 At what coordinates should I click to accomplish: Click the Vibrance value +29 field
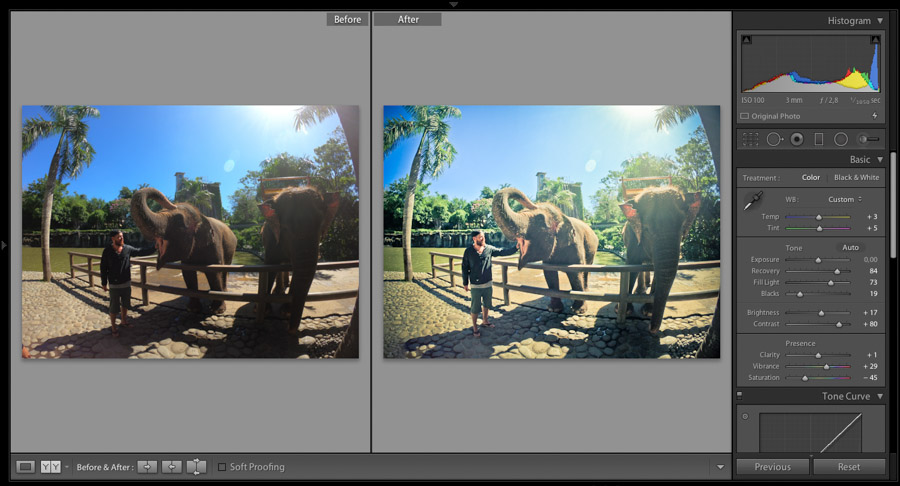[x=870, y=366]
